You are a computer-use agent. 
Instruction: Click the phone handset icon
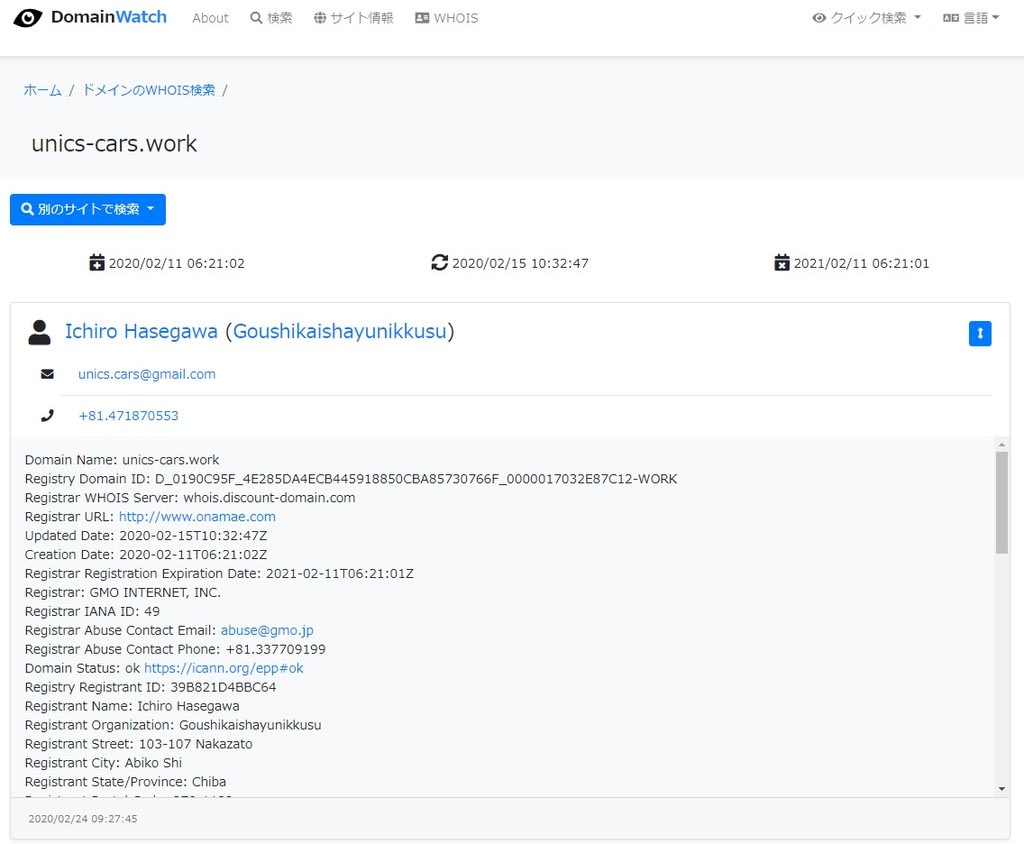click(x=47, y=415)
